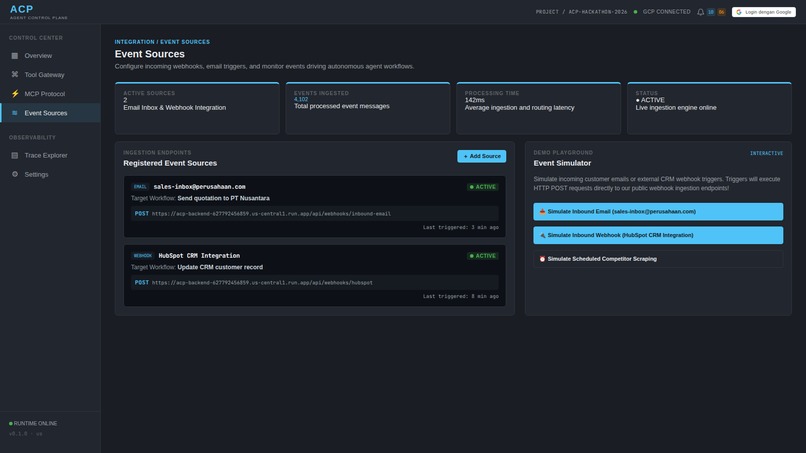Click Processing Time 142ms value
Screen dimensions: 806x453
[474, 100]
